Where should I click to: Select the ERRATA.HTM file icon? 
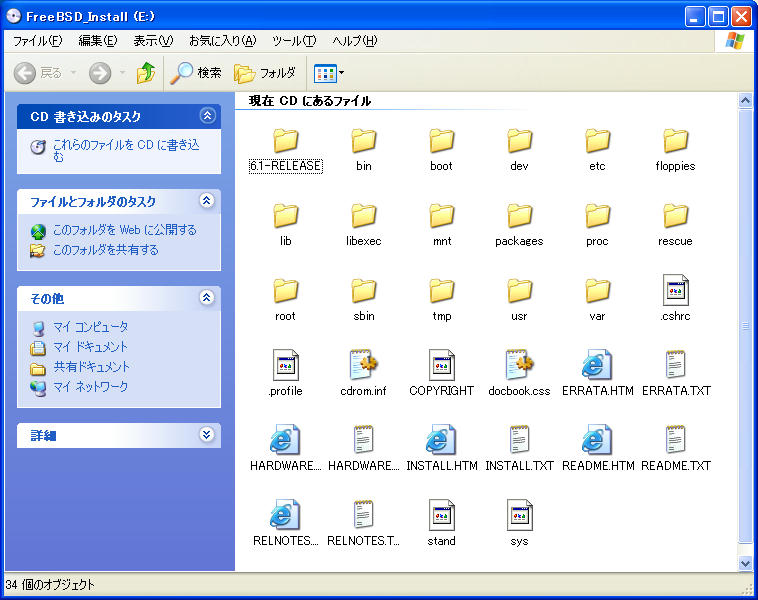click(x=597, y=365)
